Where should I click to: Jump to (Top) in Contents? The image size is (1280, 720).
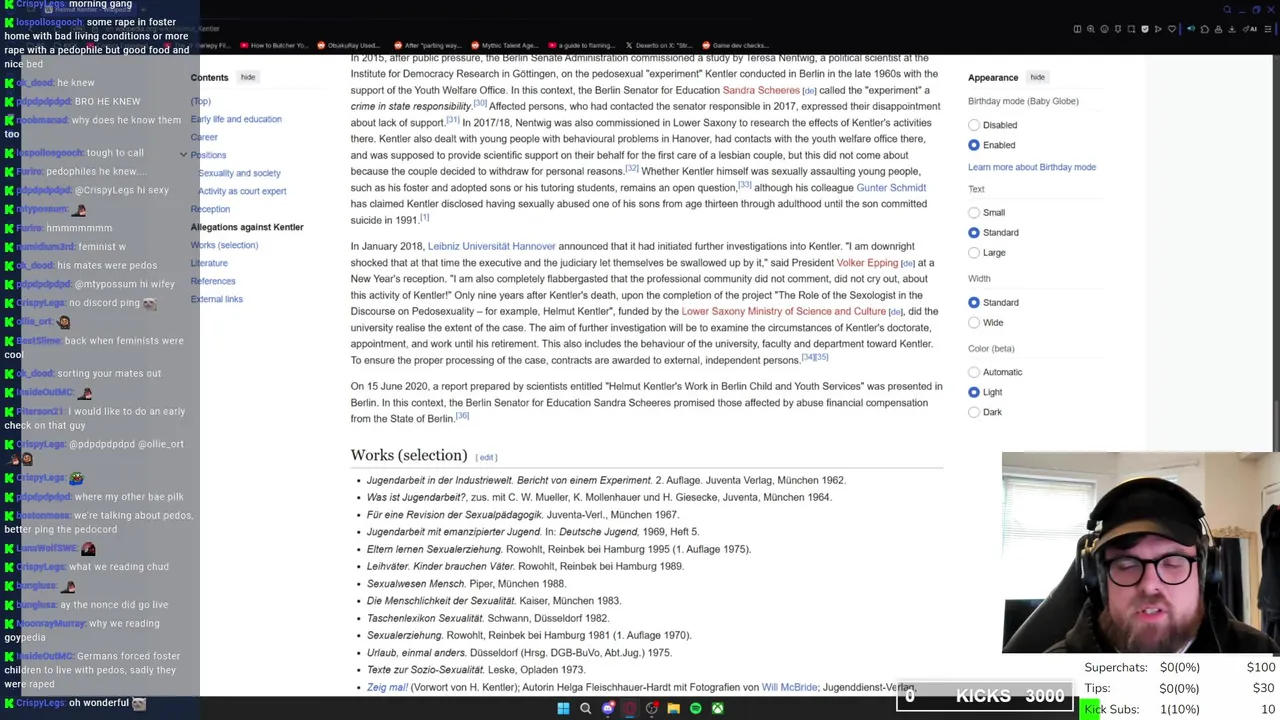201,101
